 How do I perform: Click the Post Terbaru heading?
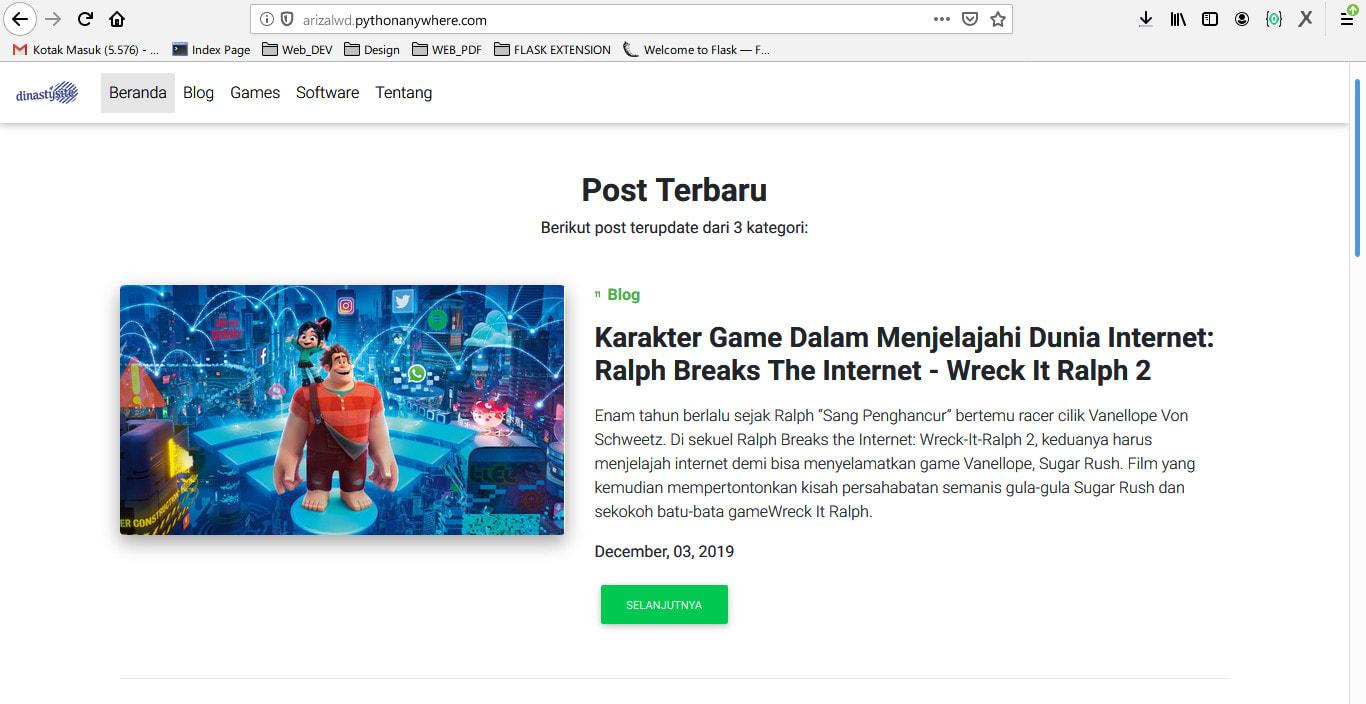pos(674,190)
